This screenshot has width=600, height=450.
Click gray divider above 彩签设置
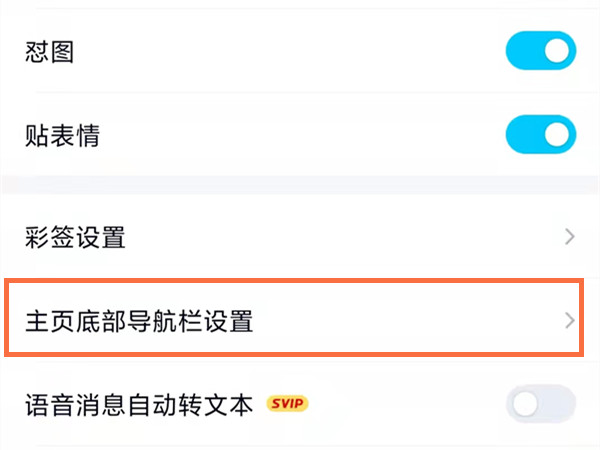click(300, 185)
